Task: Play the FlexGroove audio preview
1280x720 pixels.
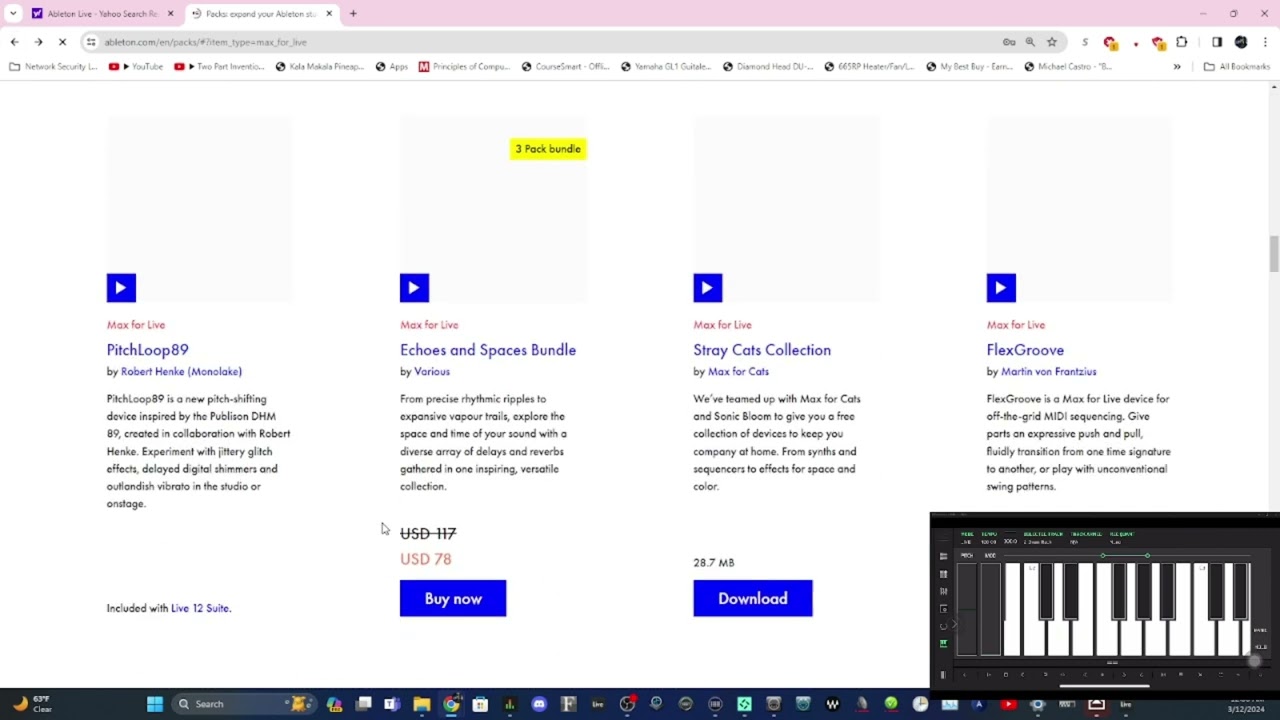Action: click(x=1001, y=288)
